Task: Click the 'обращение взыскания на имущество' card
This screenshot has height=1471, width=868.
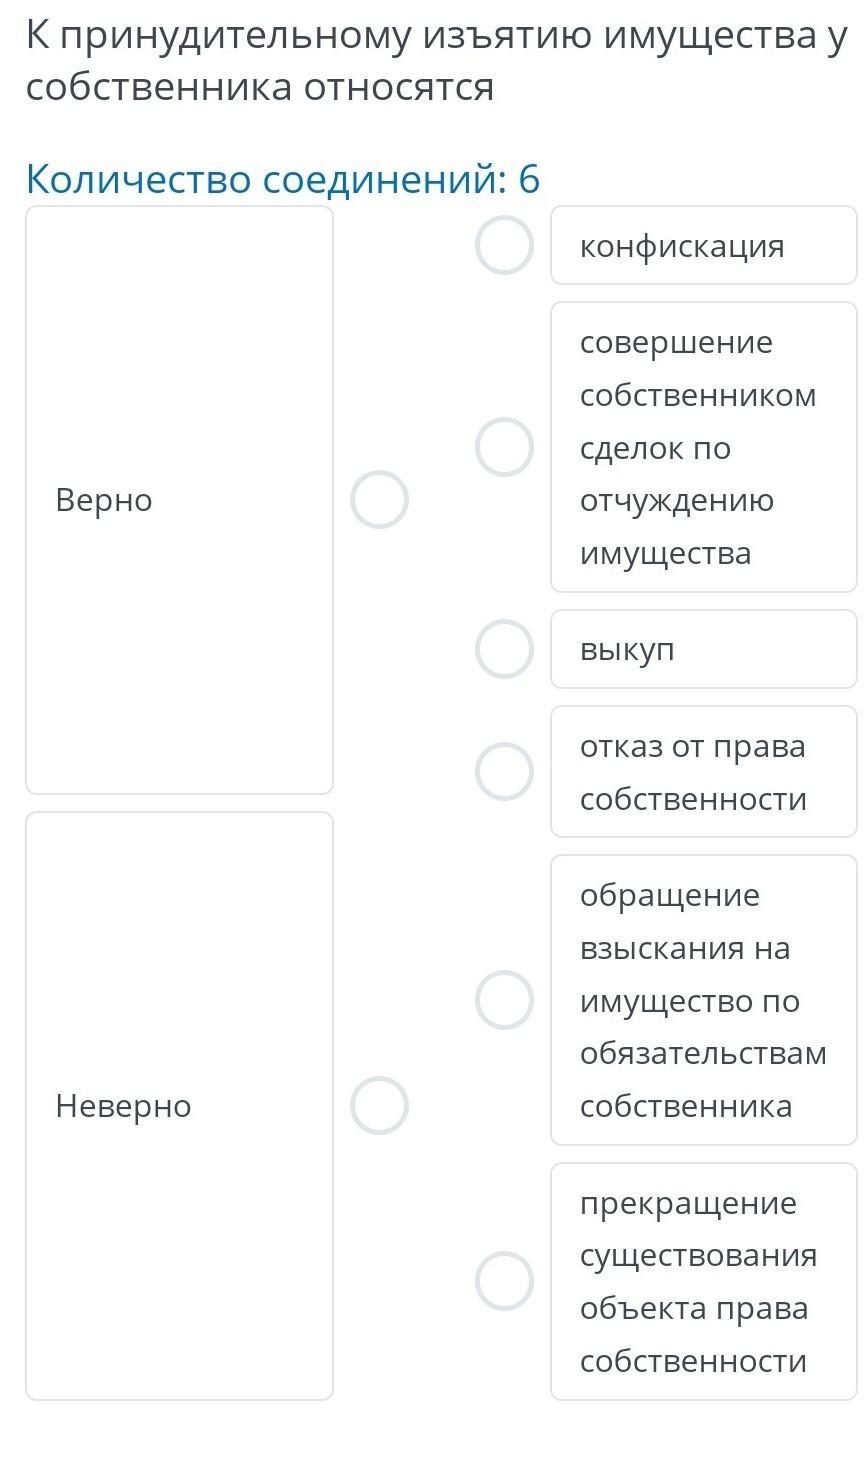Action: [703, 1000]
